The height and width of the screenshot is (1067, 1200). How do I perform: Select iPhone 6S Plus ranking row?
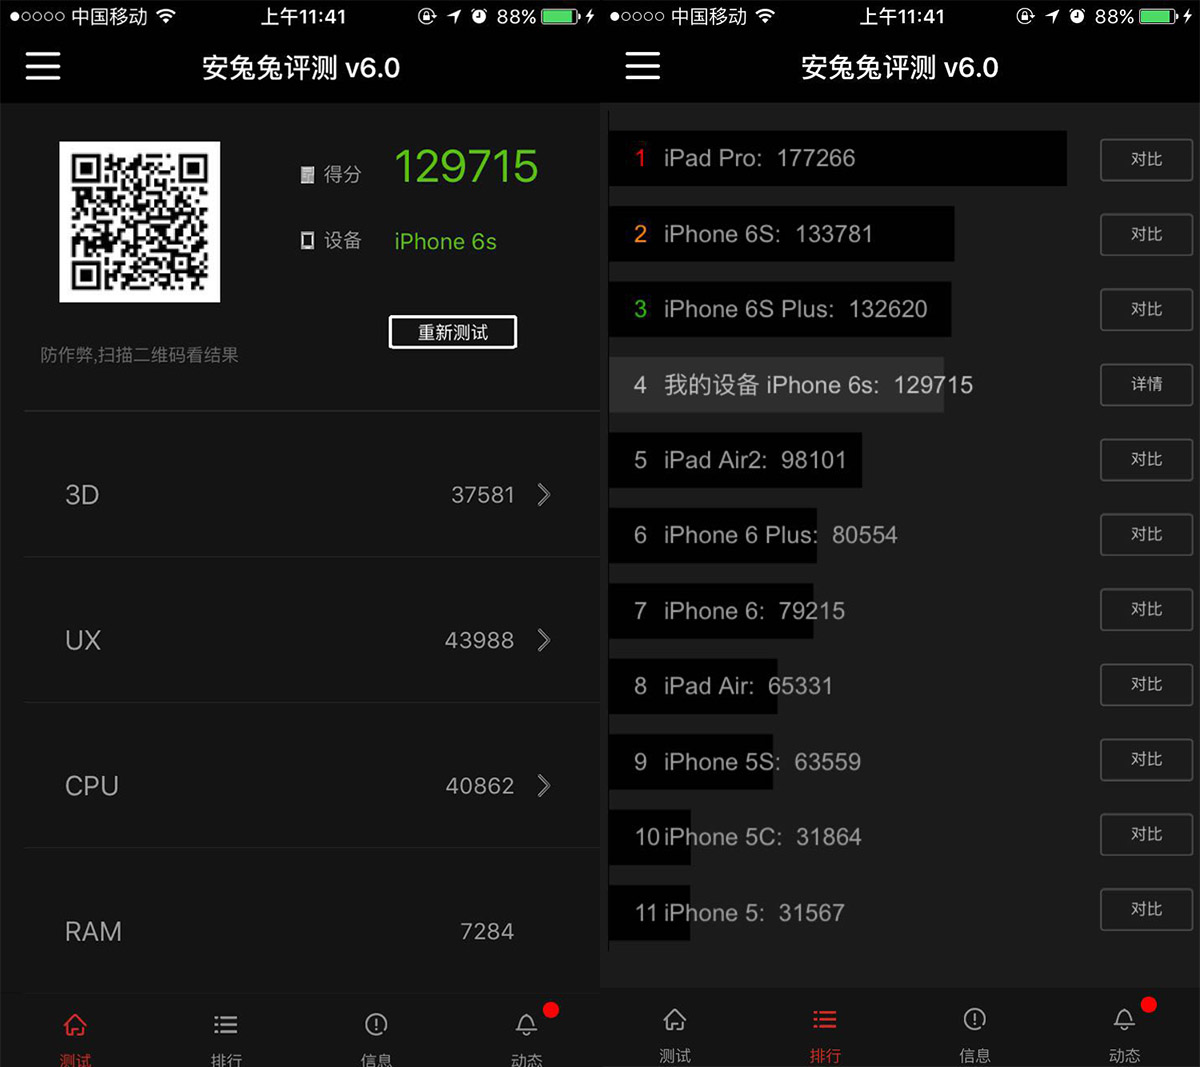pos(780,309)
